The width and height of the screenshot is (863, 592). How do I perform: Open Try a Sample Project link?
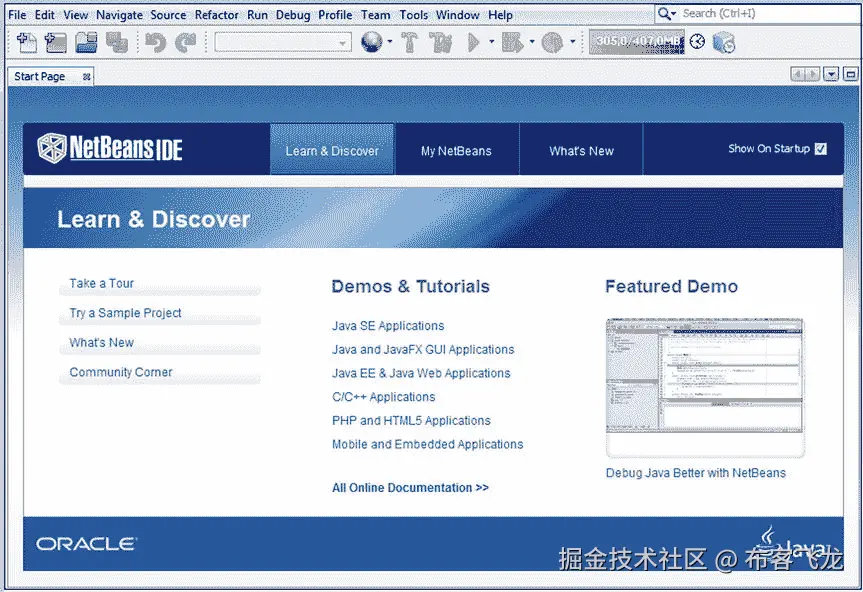tap(125, 313)
